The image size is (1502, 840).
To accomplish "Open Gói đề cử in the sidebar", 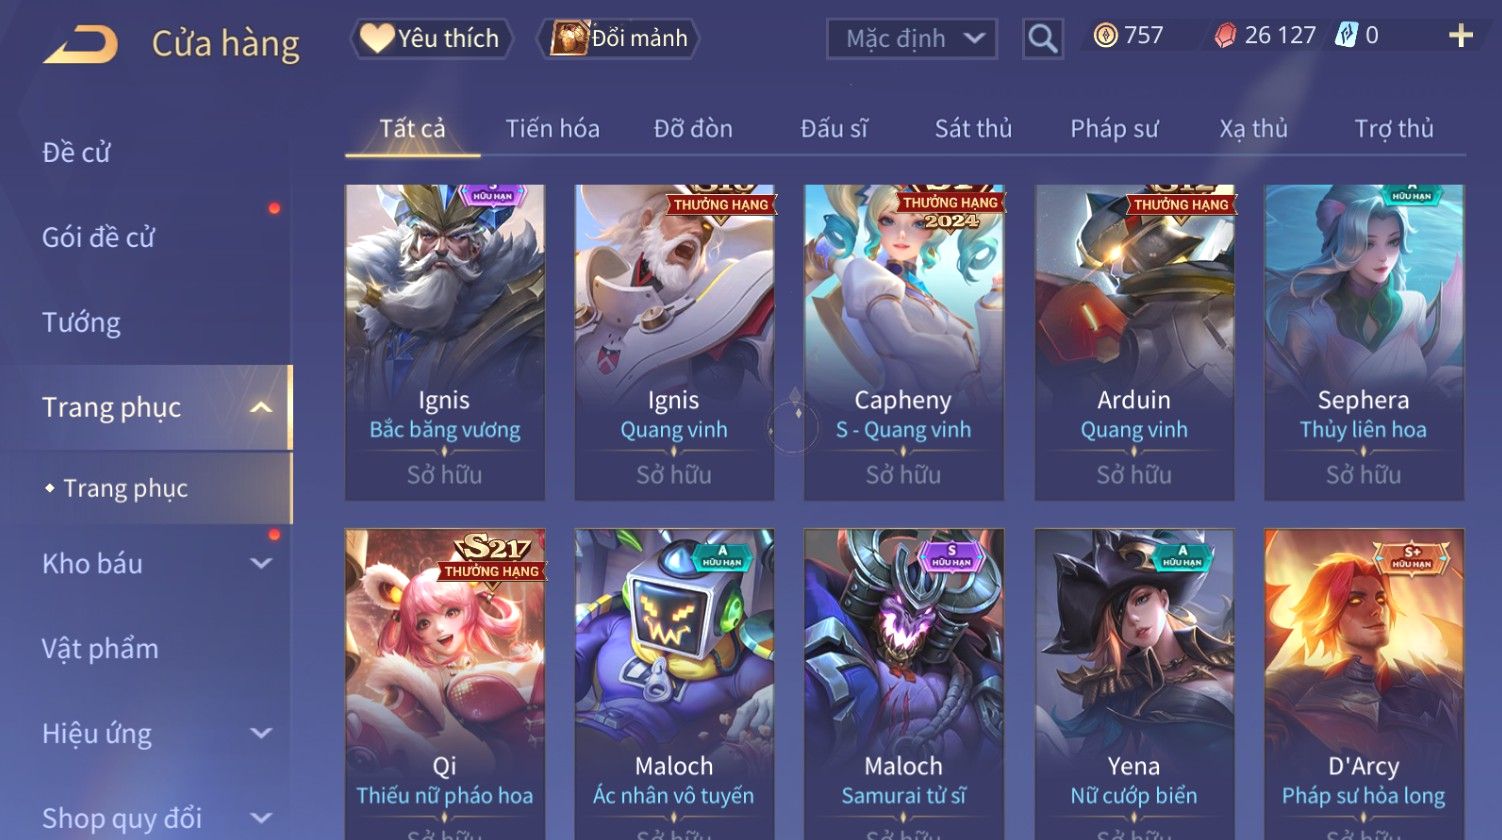I will [98, 237].
